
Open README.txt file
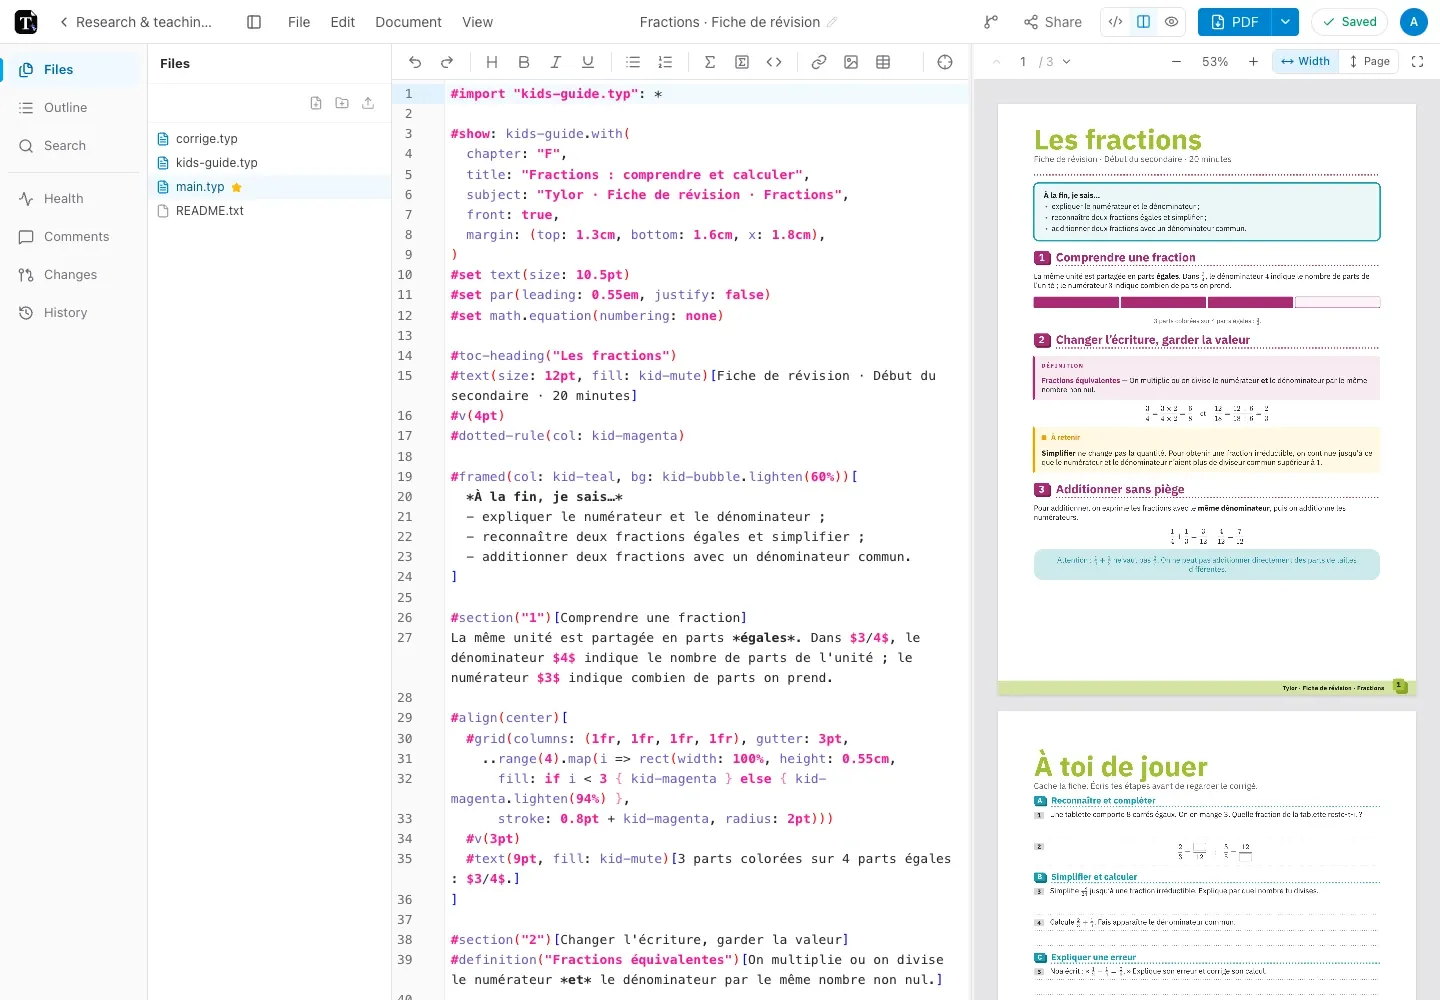(269, 211)
